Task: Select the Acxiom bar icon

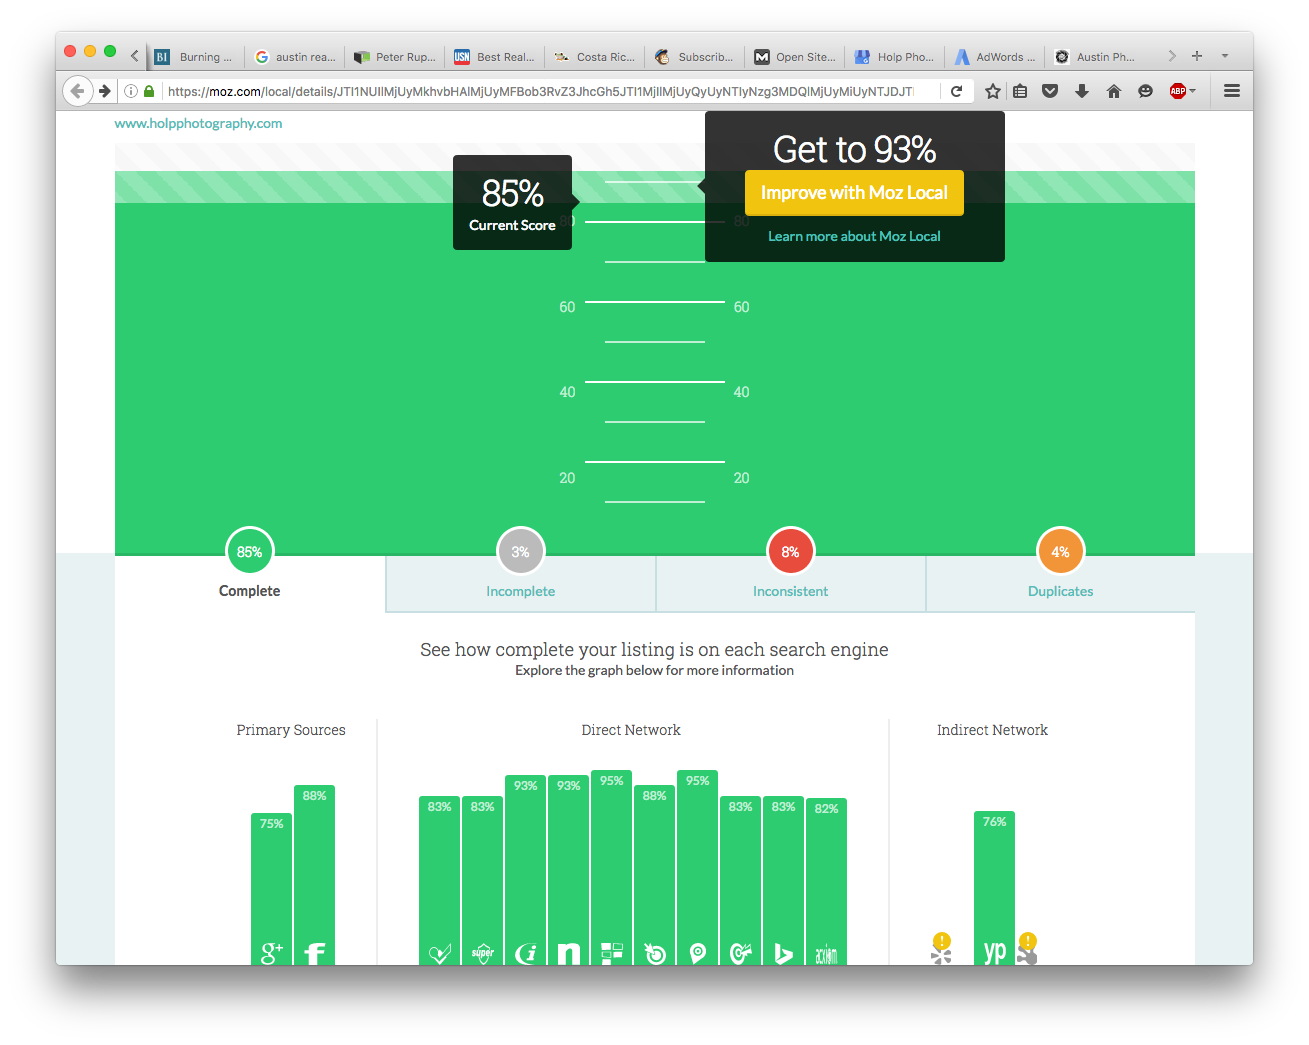Action: point(827,954)
